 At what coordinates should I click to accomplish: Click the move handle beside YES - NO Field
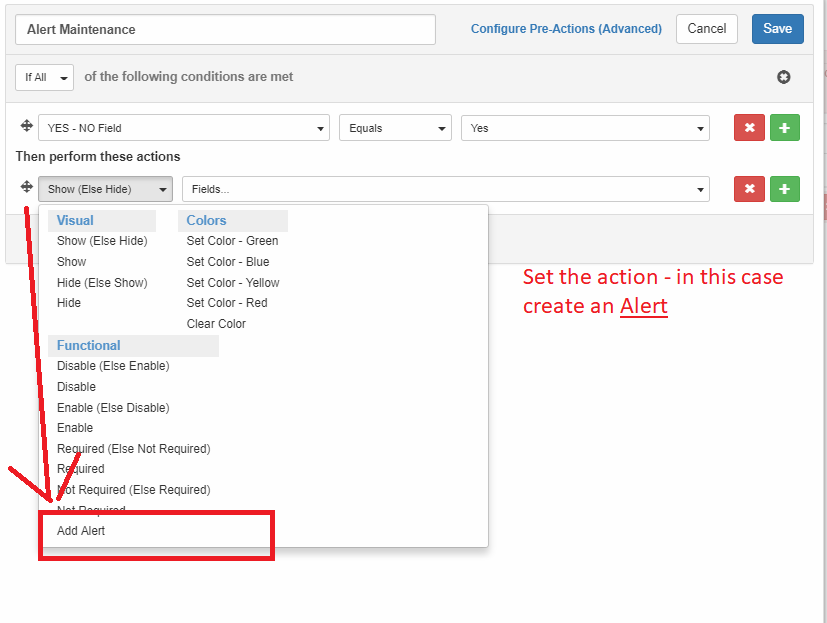pyautogui.click(x=27, y=127)
